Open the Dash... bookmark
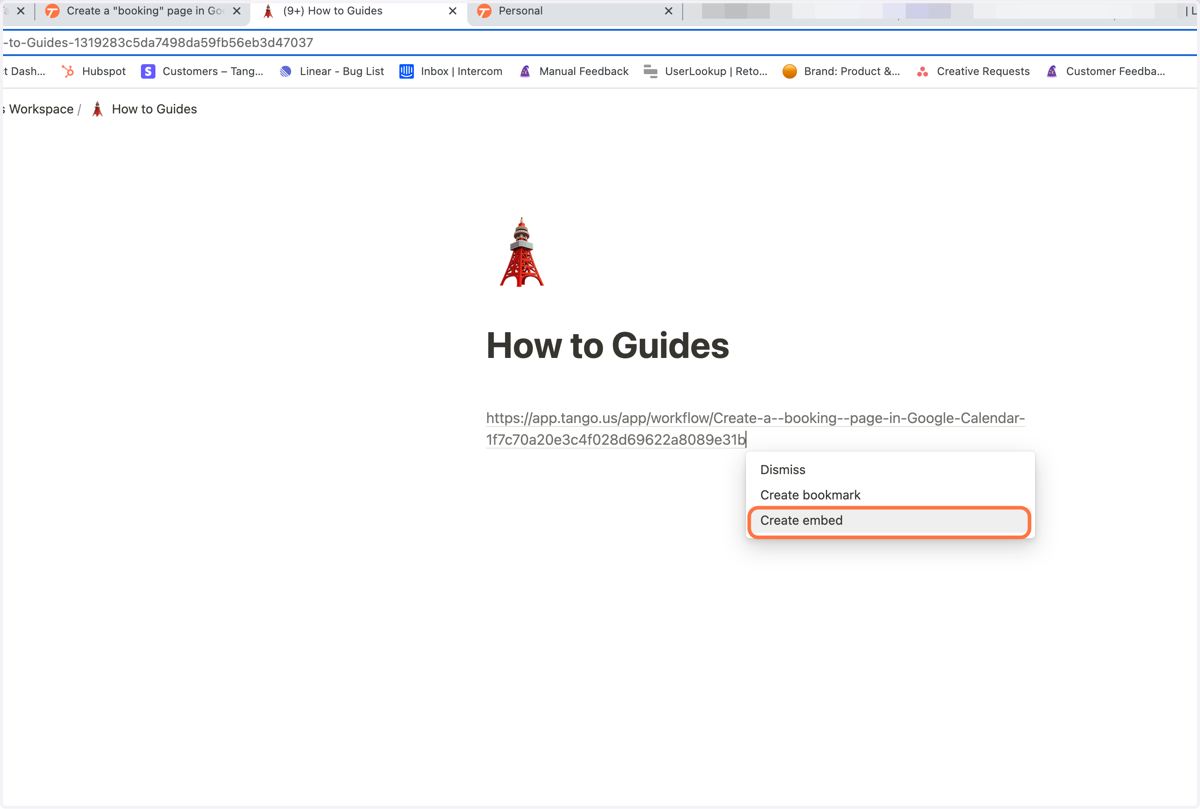 coord(24,71)
